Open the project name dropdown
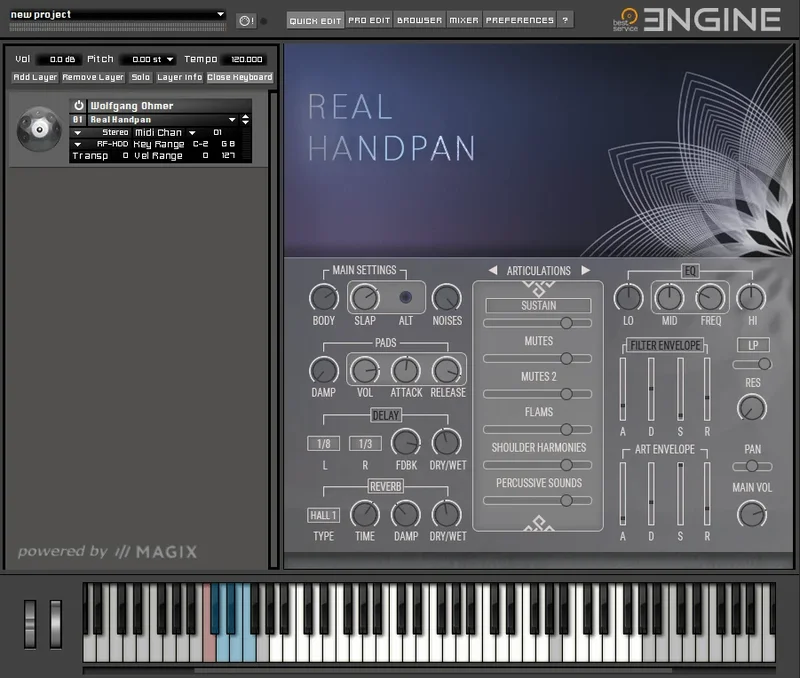 tap(220, 14)
